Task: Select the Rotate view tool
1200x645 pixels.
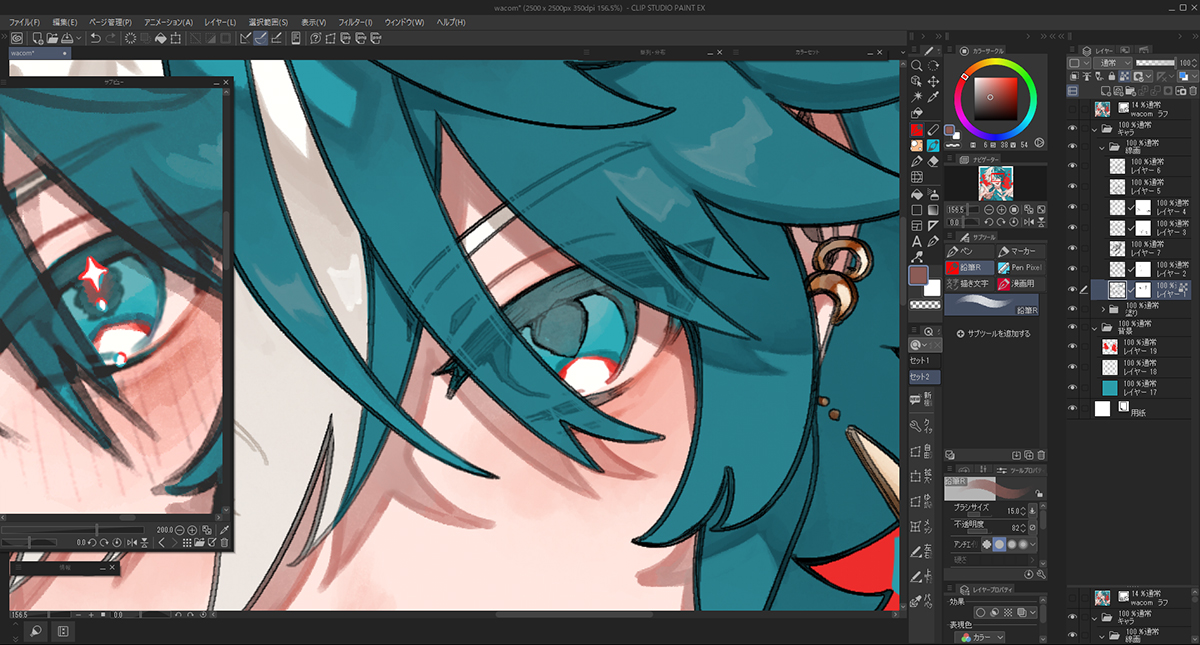Action: (933, 65)
